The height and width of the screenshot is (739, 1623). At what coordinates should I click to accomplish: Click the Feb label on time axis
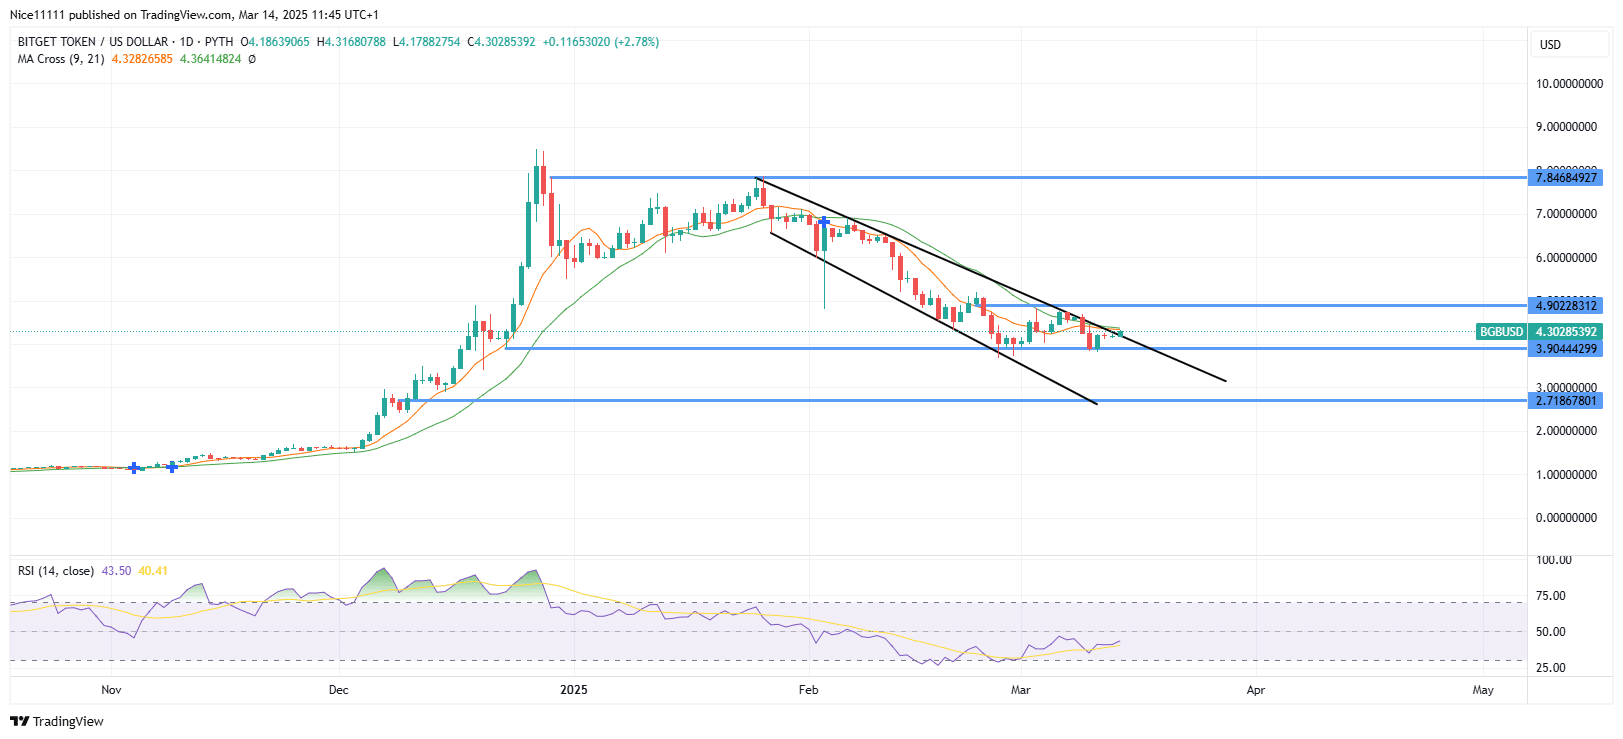point(809,690)
